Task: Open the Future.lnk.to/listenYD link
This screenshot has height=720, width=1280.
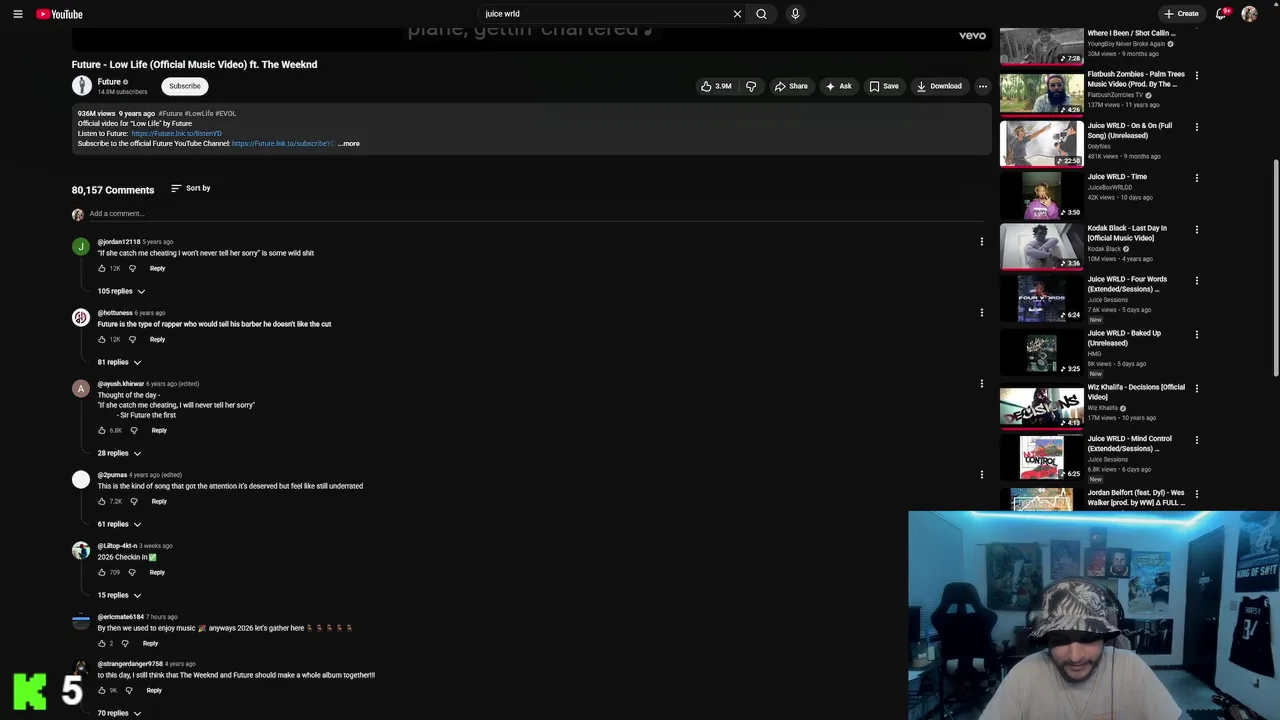Action: (176, 134)
